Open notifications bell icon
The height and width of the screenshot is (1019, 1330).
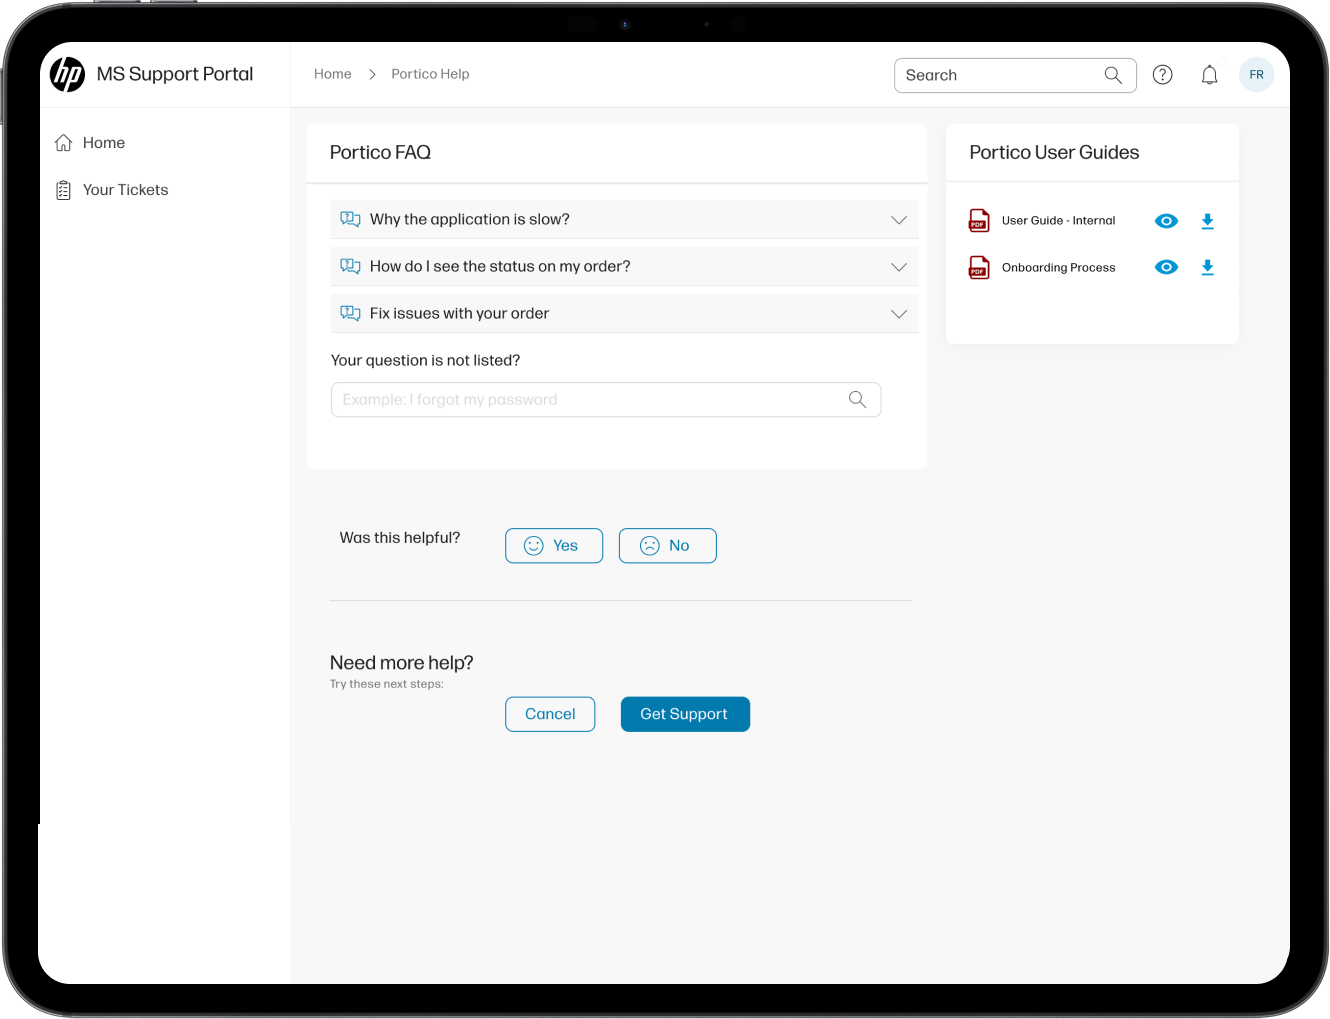click(1209, 75)
